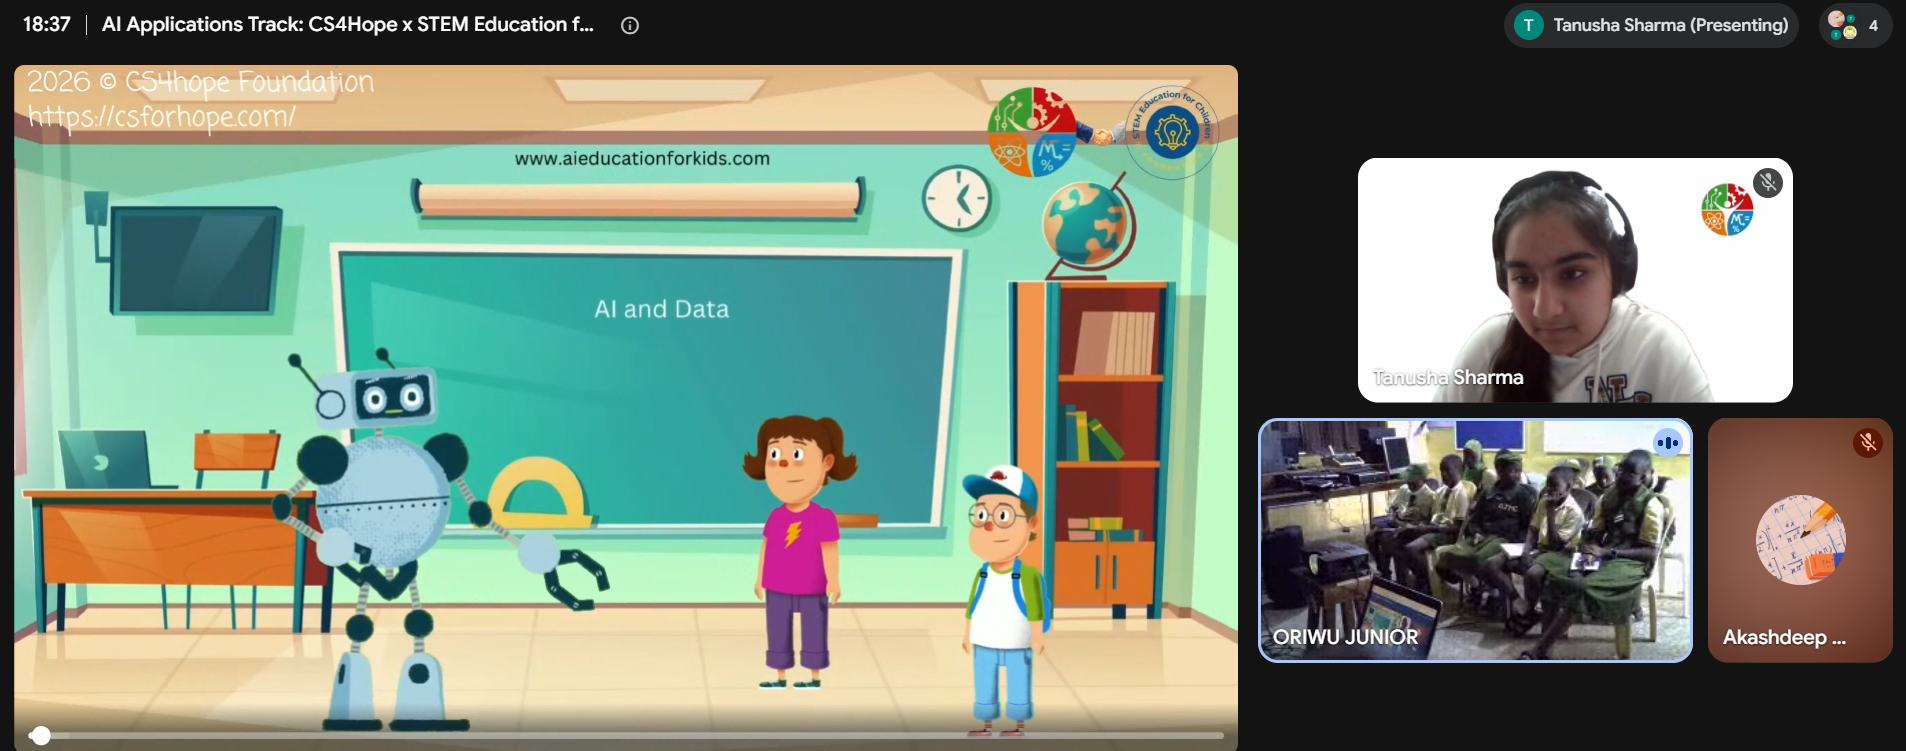The width and height of the screenshot is (1906, 751).
Task: Click the logo badge on Tanusha's tile
Action: click(x=1727, y=209)
